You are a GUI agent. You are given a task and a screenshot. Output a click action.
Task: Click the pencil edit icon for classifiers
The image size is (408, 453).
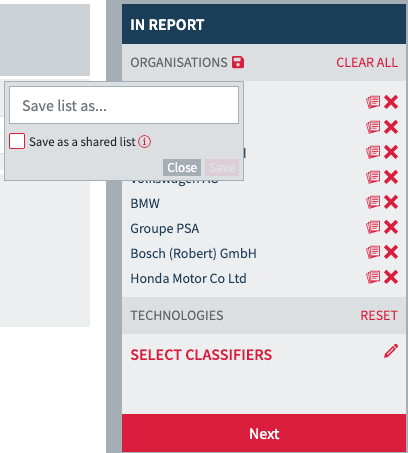tap(391, 351)
